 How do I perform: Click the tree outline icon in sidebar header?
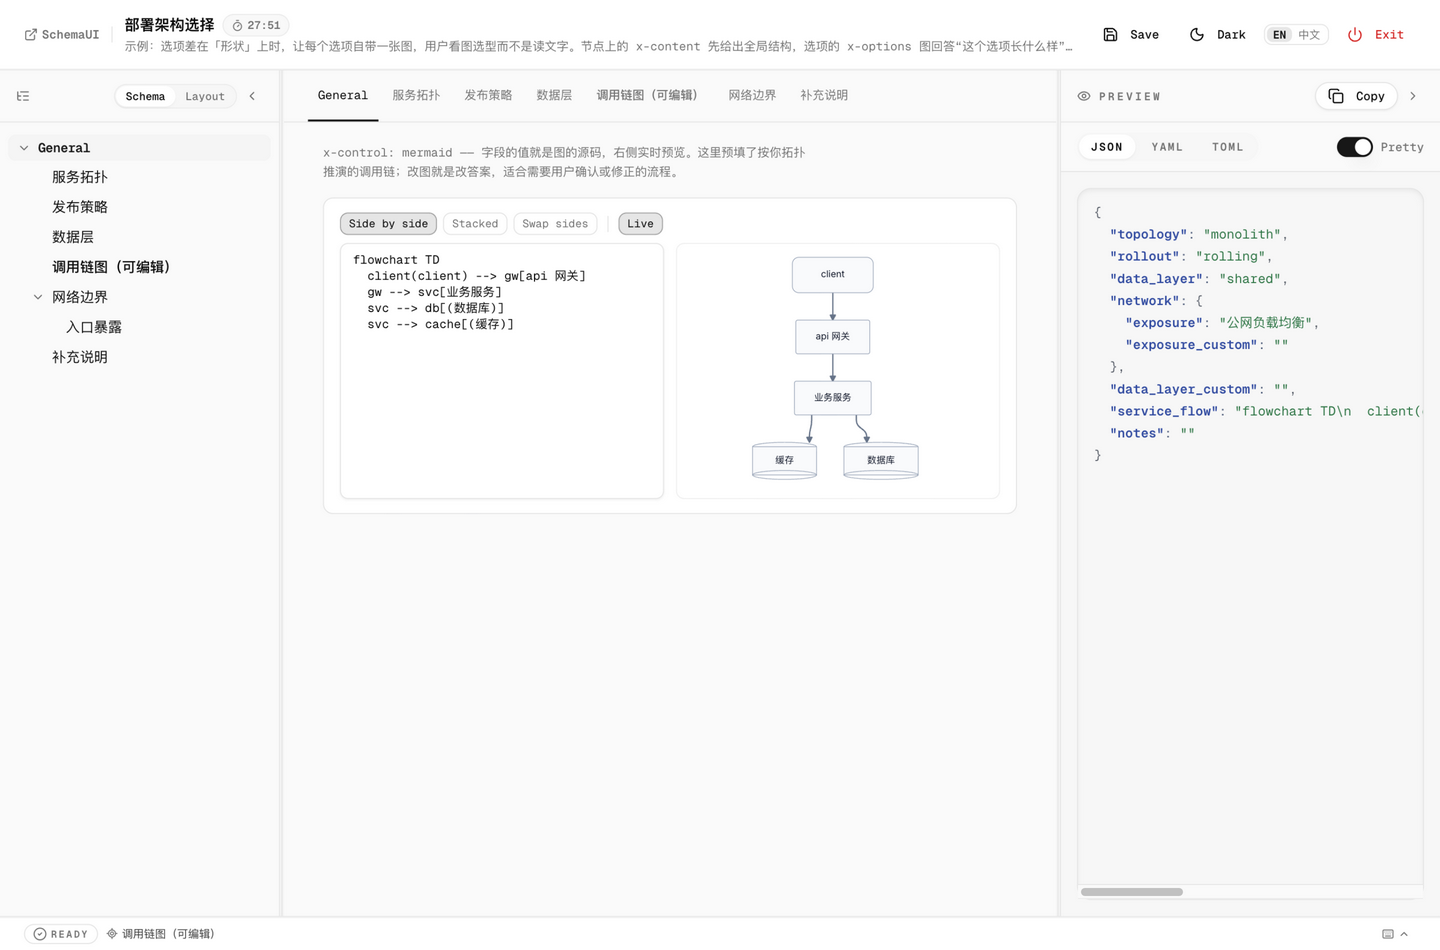[x=23, y=96]
